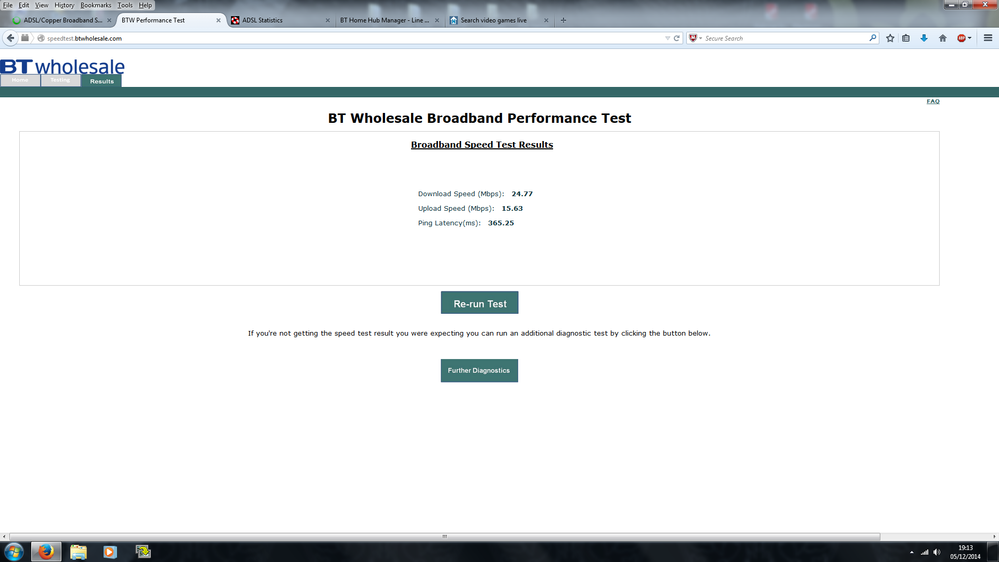Viewport: 999px width, 562px height.
Task: Click the Re-run Test button
Action: click(x=480, y=303)
